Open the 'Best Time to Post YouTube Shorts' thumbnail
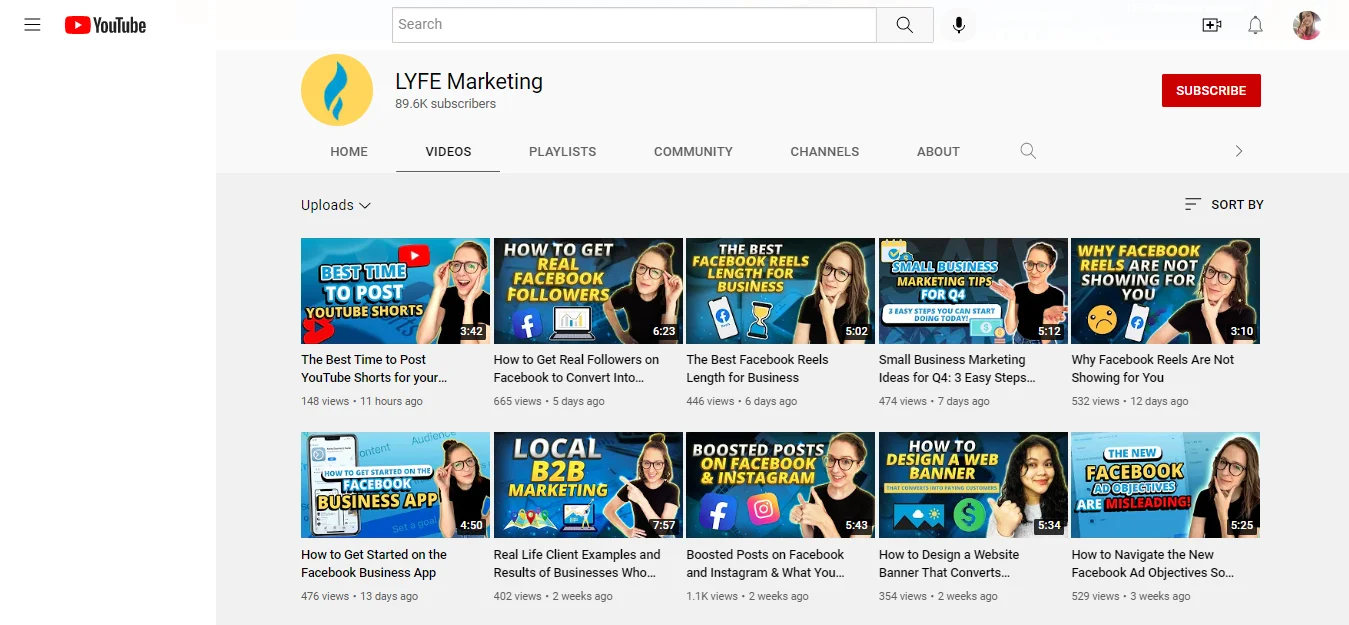Viewport: 1349px width, 625px height. coord(395,291)
